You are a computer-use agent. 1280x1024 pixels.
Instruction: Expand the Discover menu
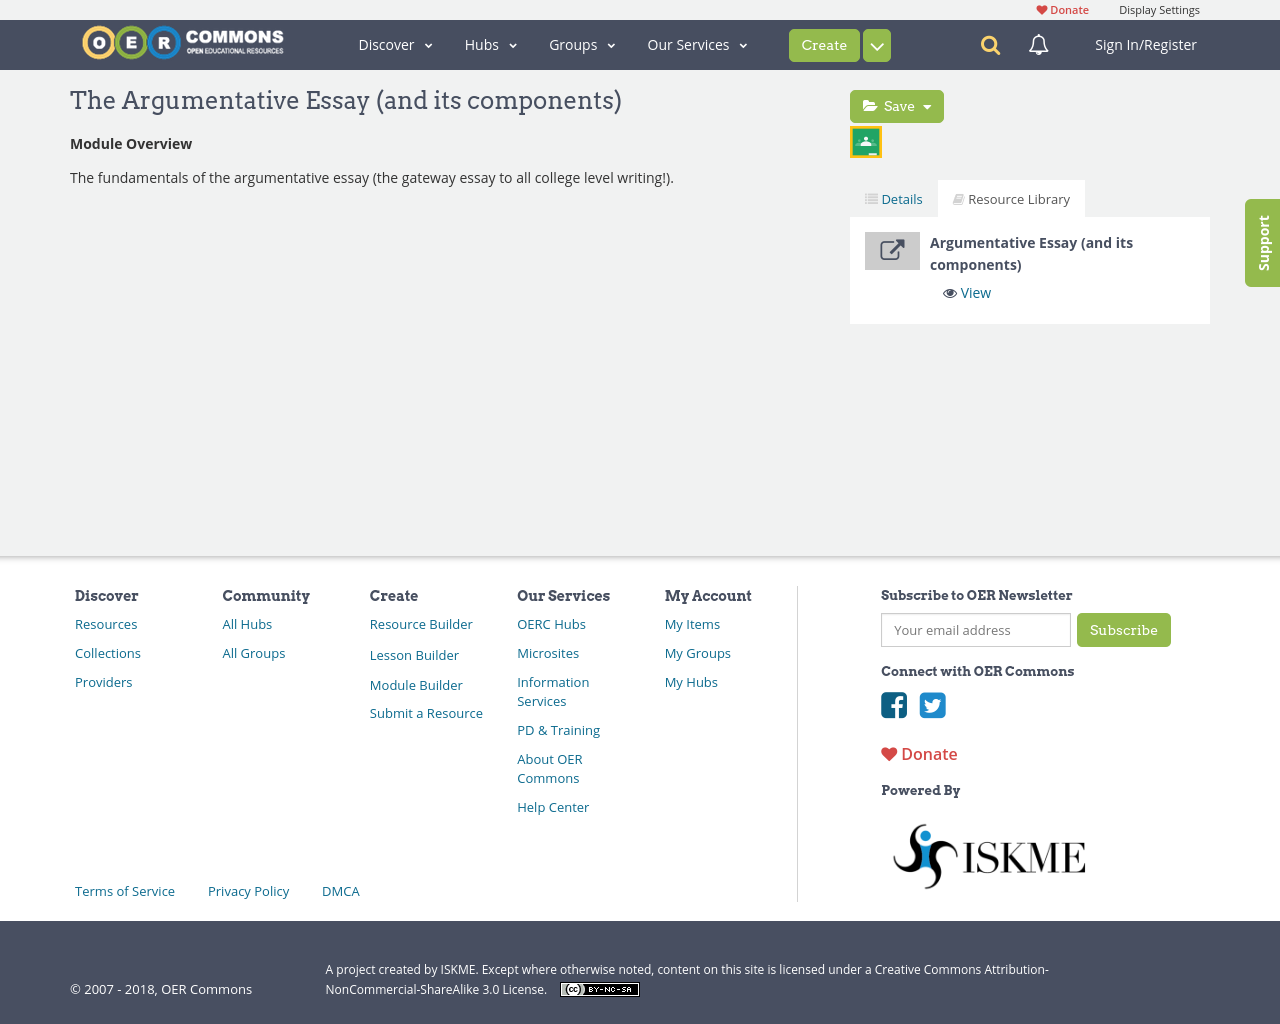[x=395, y=45]
